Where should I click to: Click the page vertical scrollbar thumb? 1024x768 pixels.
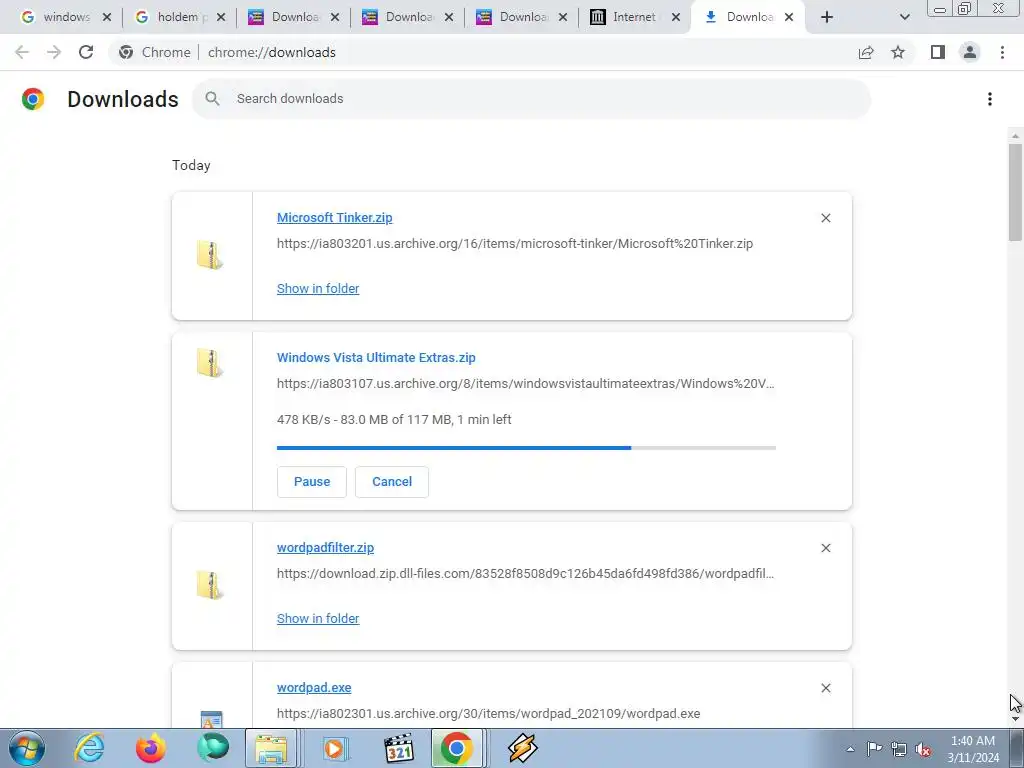1015,193
